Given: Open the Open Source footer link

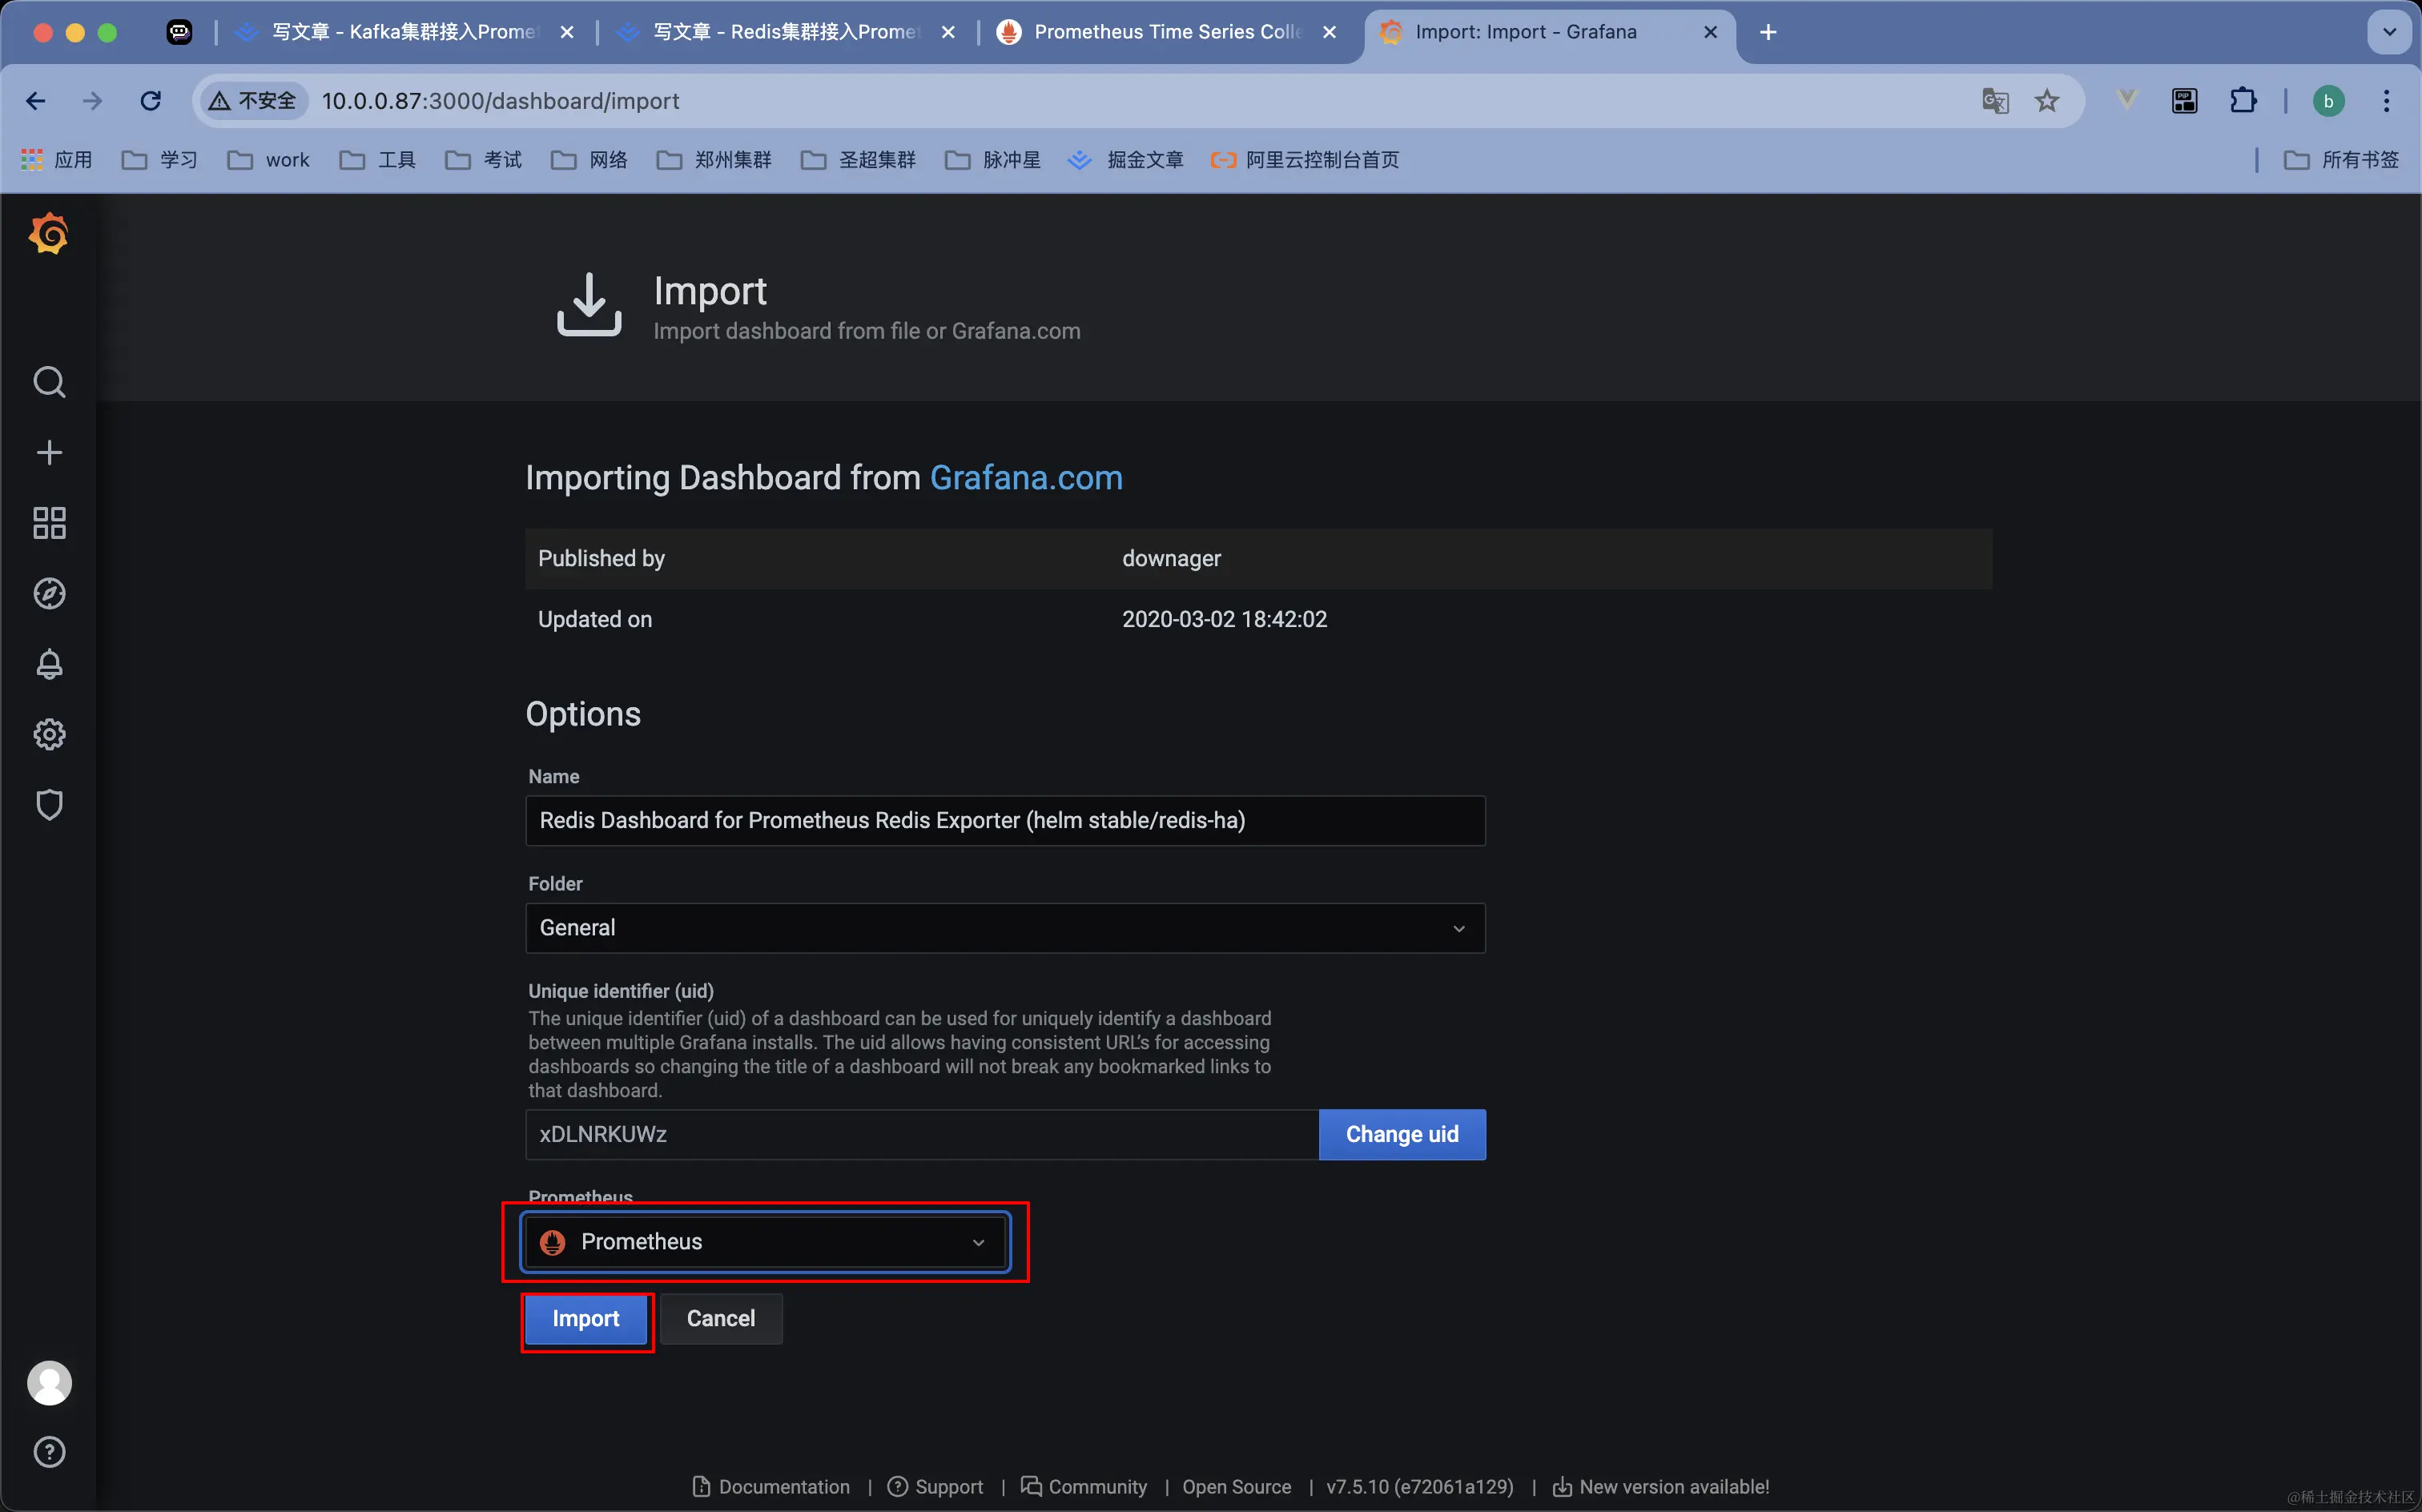Looking at the screenshot, I should (x=1236, y=1487).
